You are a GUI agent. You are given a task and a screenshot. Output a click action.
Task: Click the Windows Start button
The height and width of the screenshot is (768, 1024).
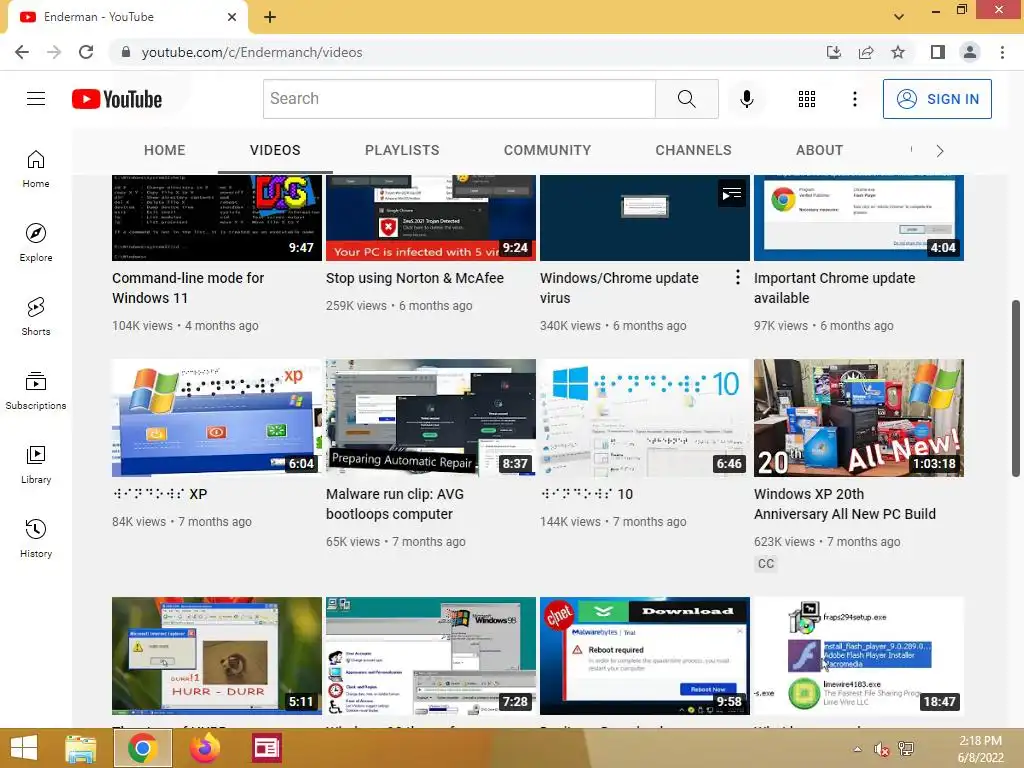(24, 748)
